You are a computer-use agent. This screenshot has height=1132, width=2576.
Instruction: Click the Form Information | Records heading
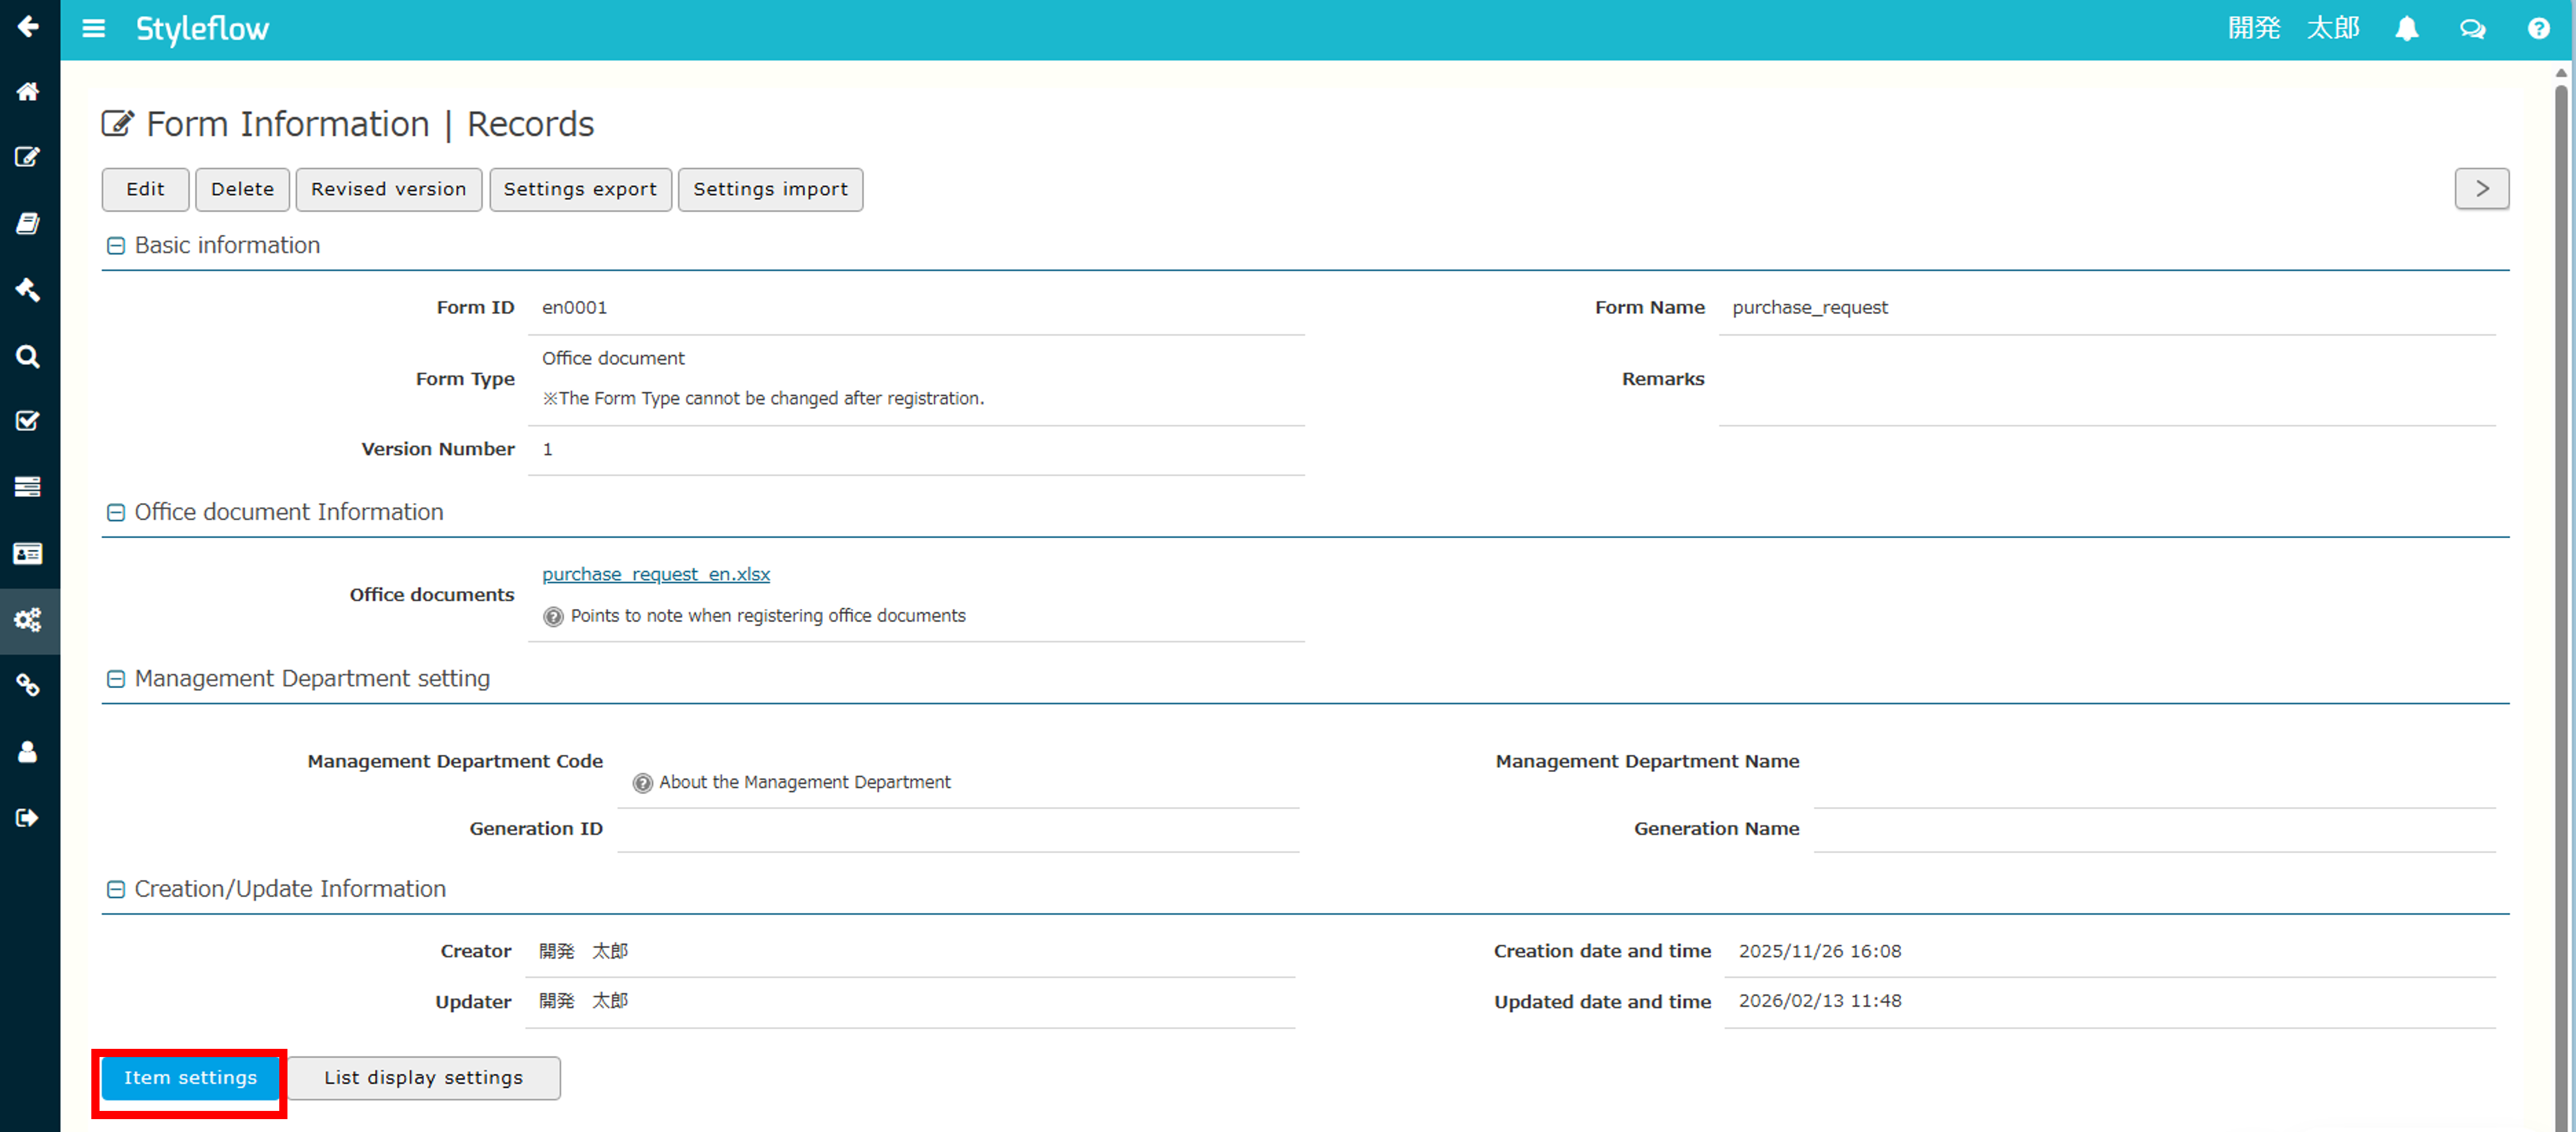click(370, 124)
